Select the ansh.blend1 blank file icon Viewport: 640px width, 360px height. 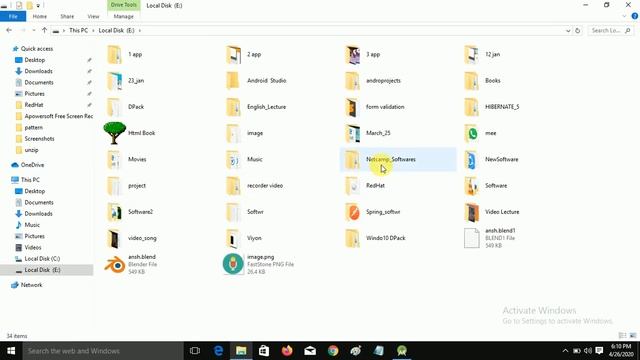coord(471,238)
